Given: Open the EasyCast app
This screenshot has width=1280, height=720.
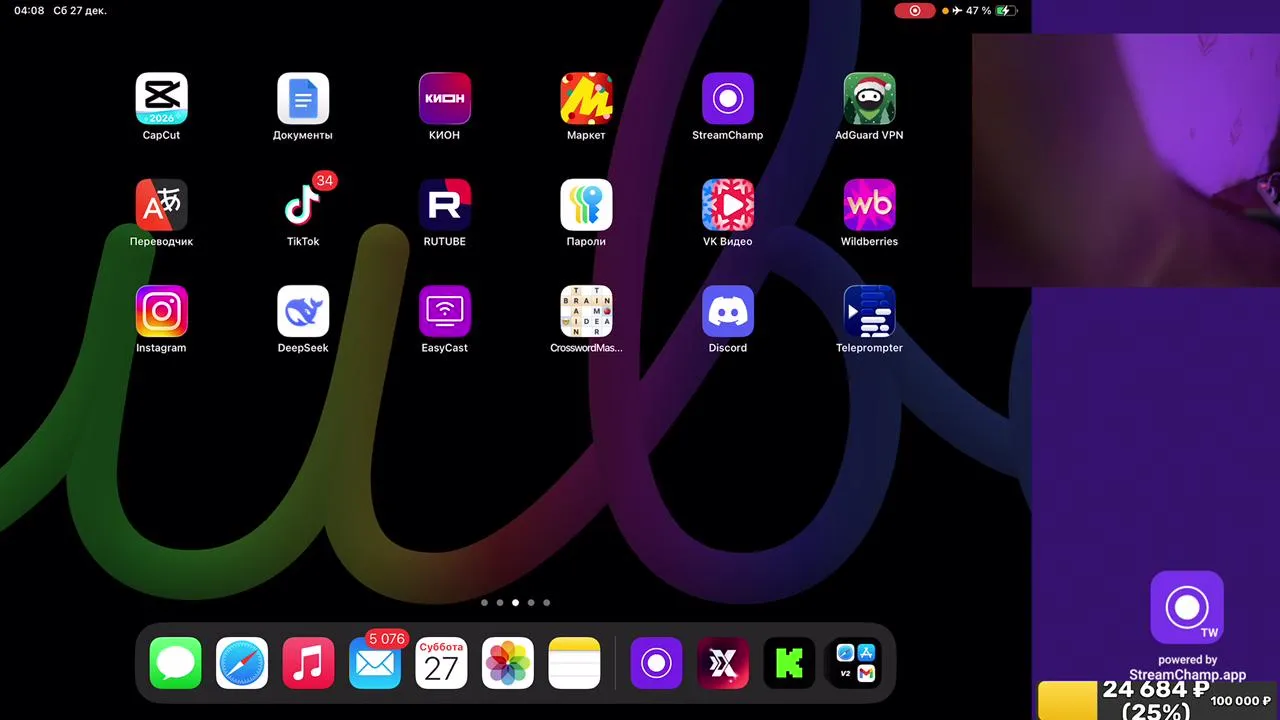Looking at the screenshot, I should 445,311.
